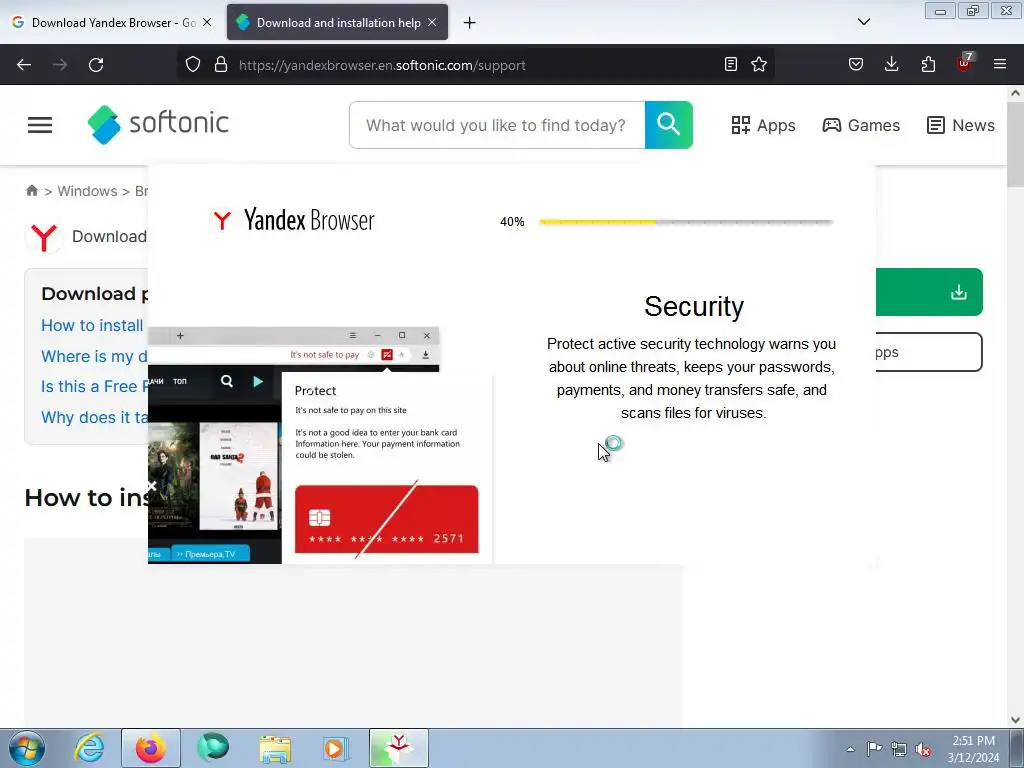Save page to Pocket

click(856, 64)
